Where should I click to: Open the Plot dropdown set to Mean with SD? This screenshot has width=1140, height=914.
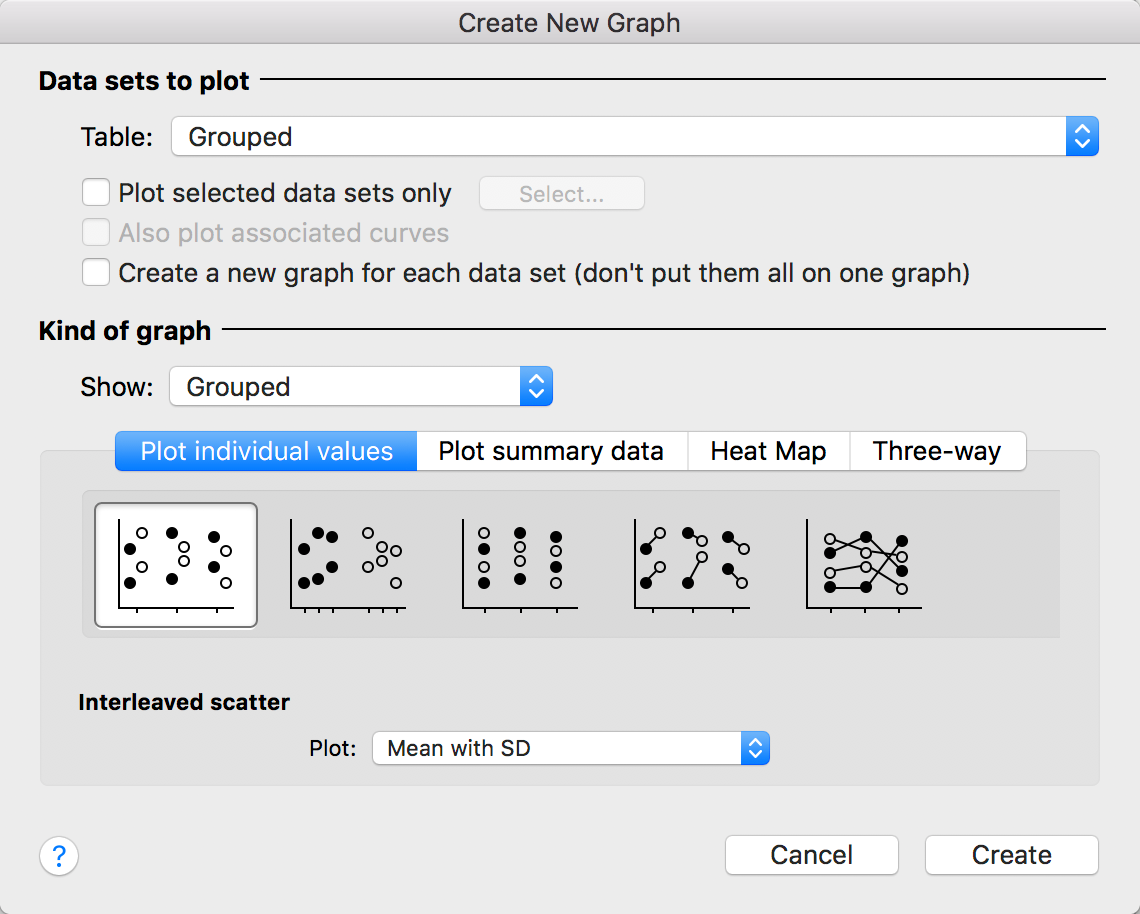pyautogui.click(x=570, y=748)
